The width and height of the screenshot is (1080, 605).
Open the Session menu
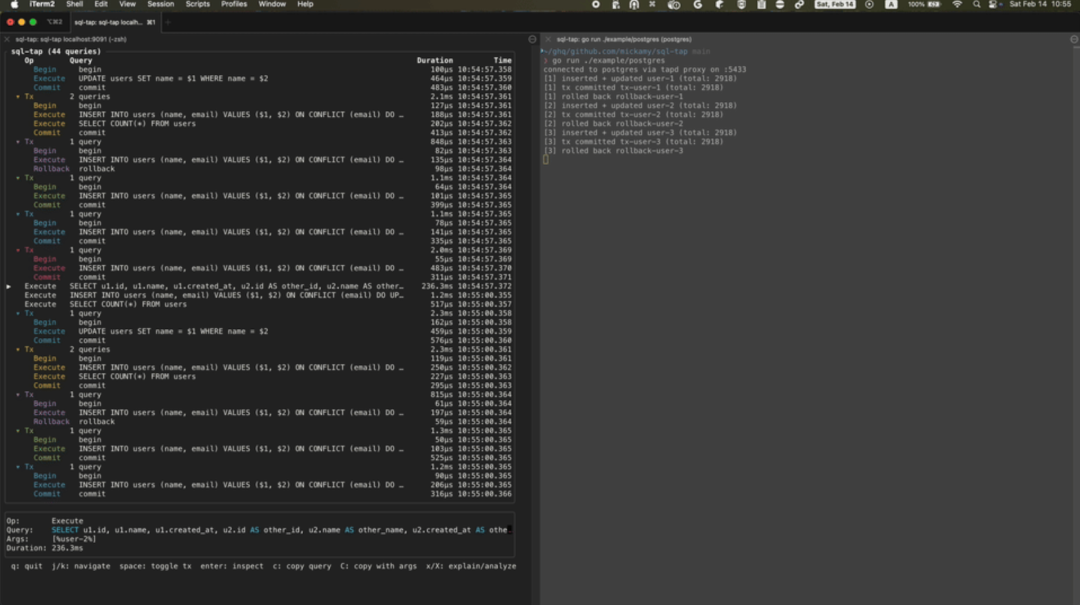pos(160,5)
